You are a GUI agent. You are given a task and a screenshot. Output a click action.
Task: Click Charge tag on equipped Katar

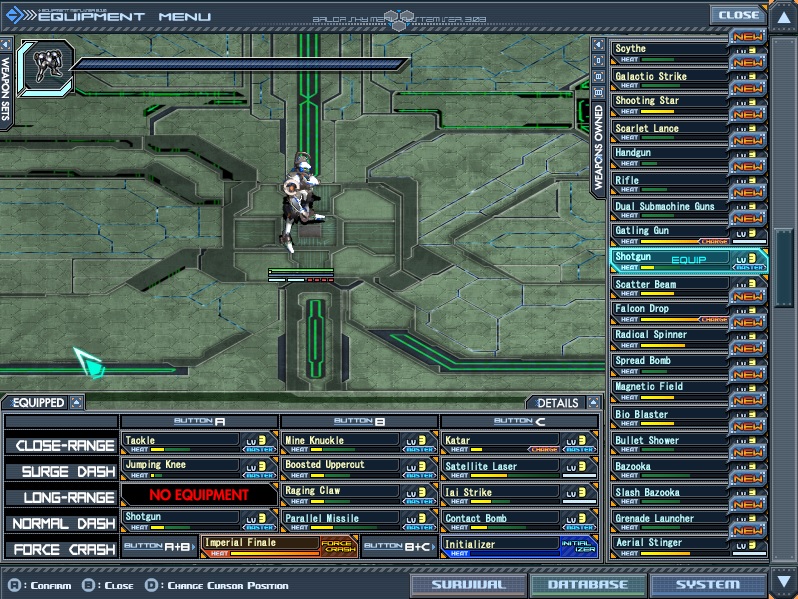[x=545, y=449]
